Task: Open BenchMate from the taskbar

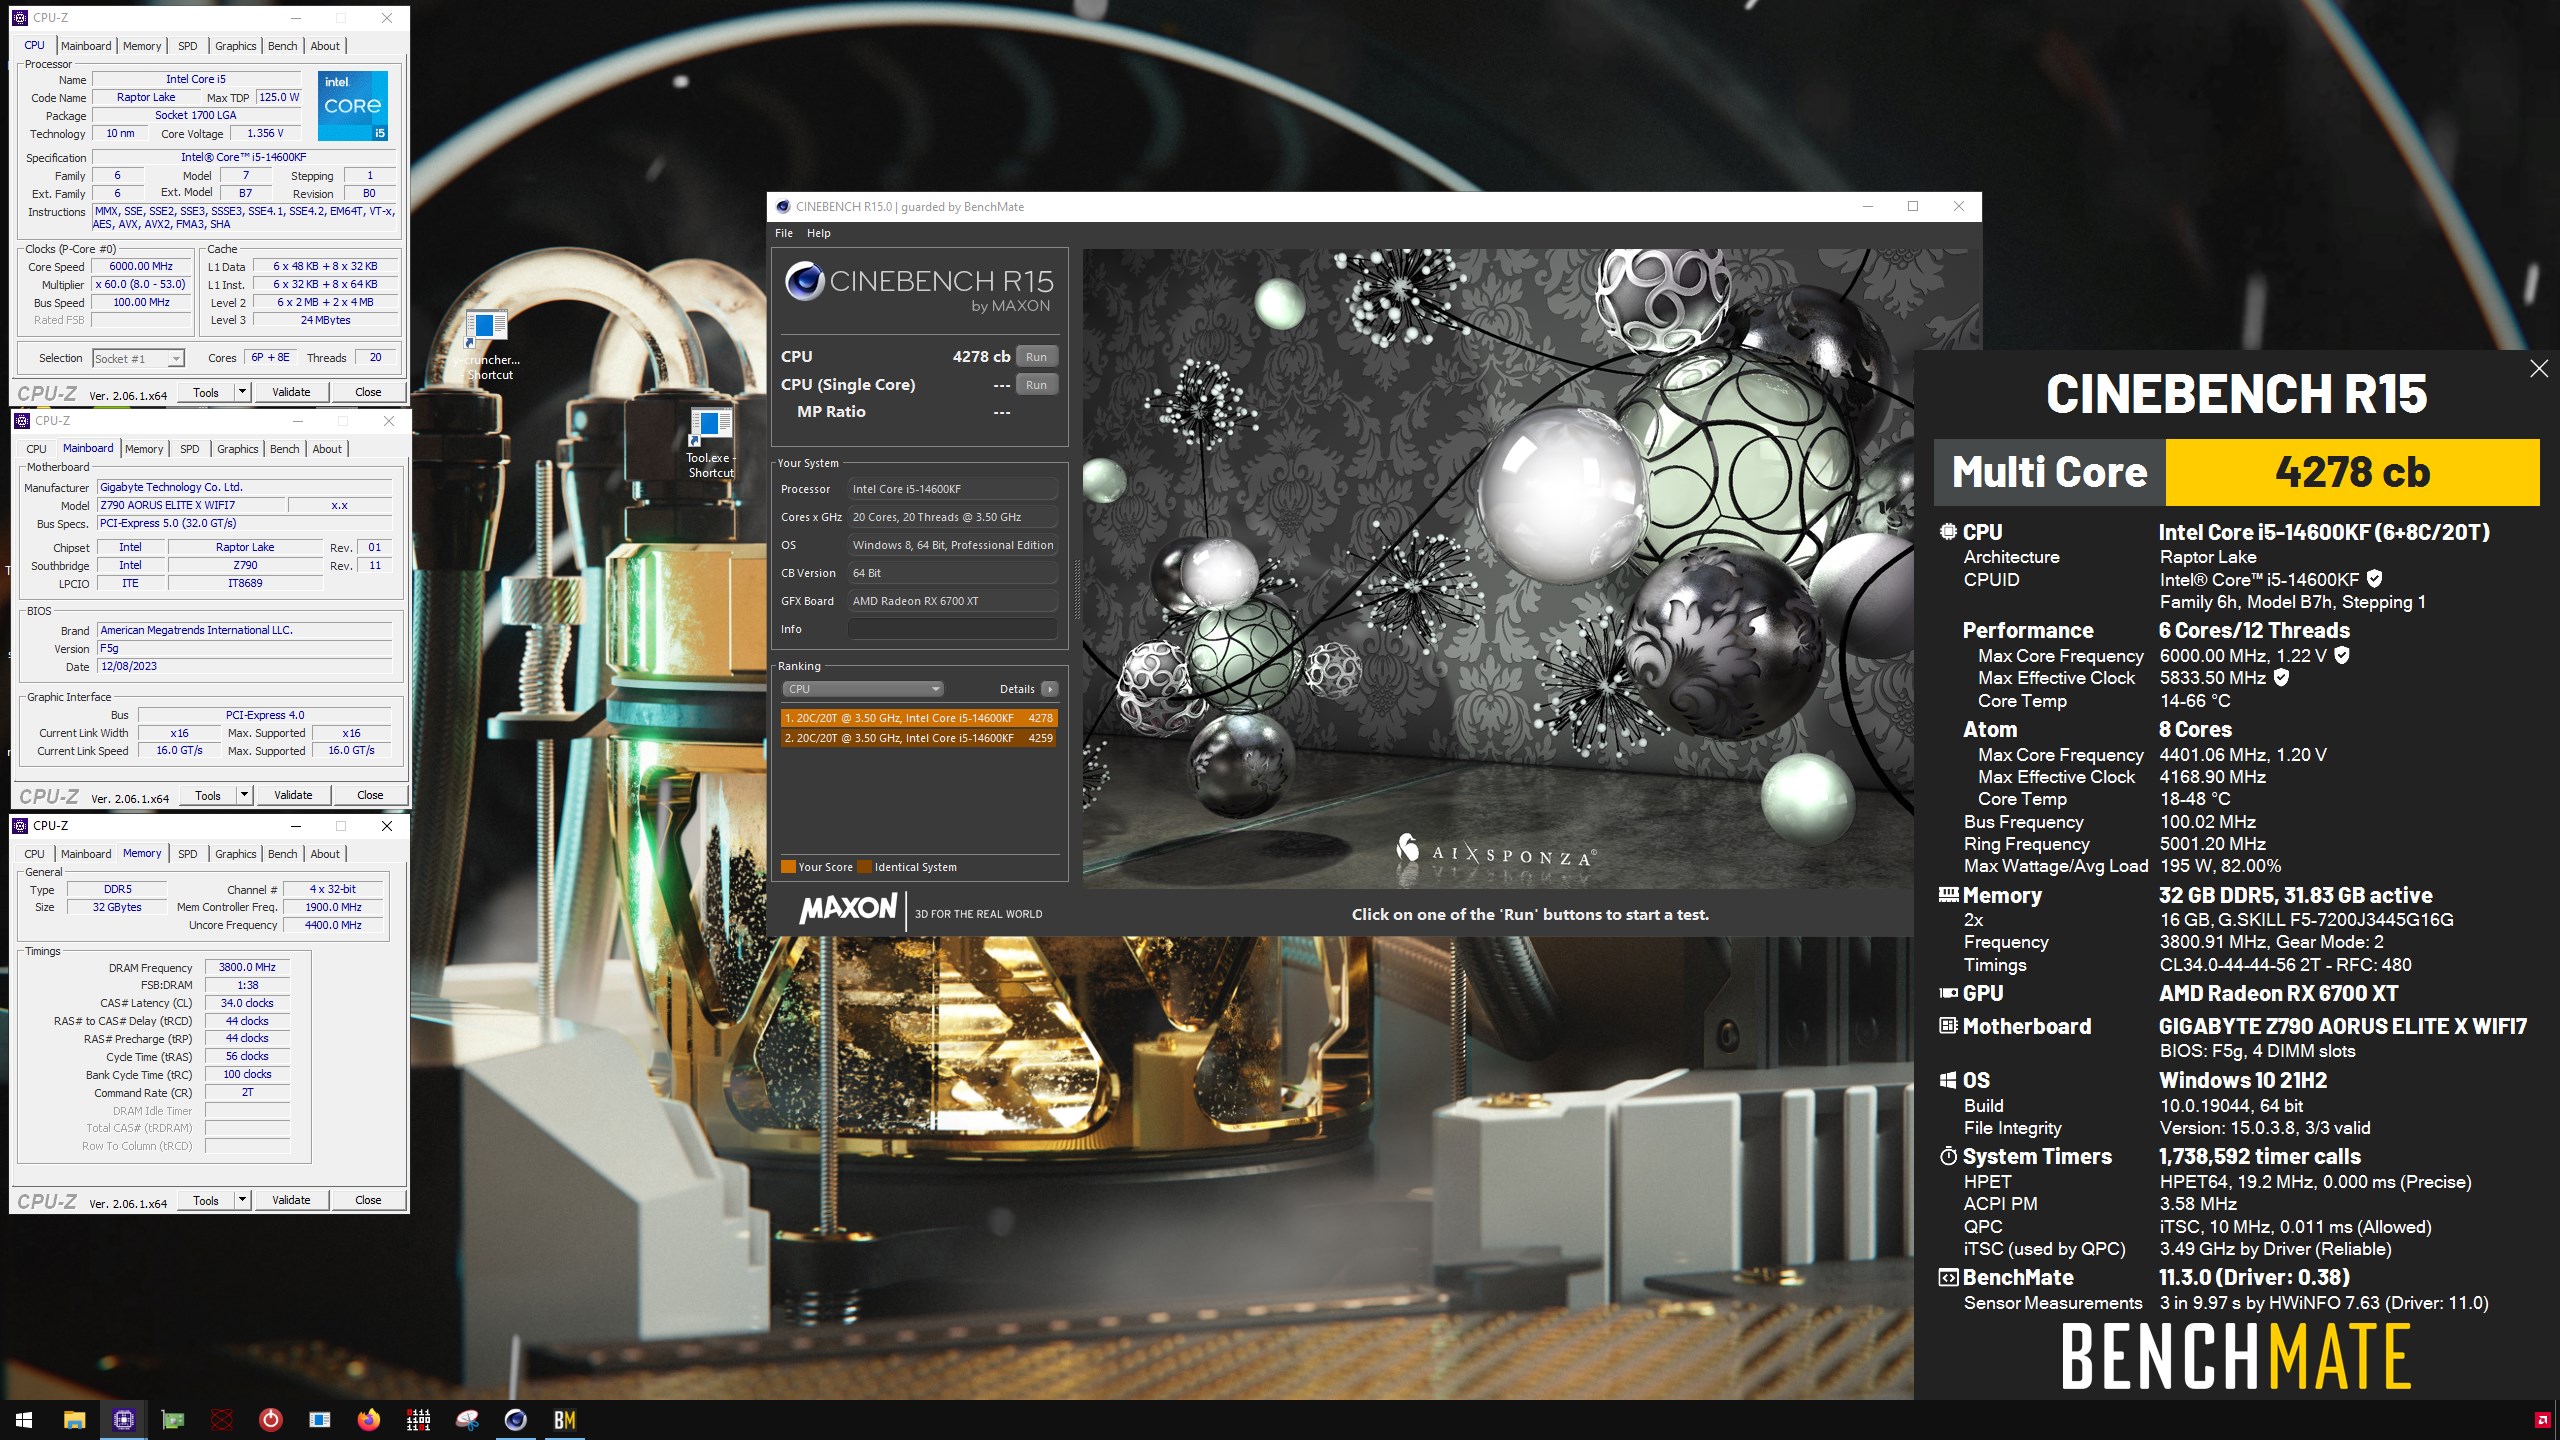Action: (565, 1420)
